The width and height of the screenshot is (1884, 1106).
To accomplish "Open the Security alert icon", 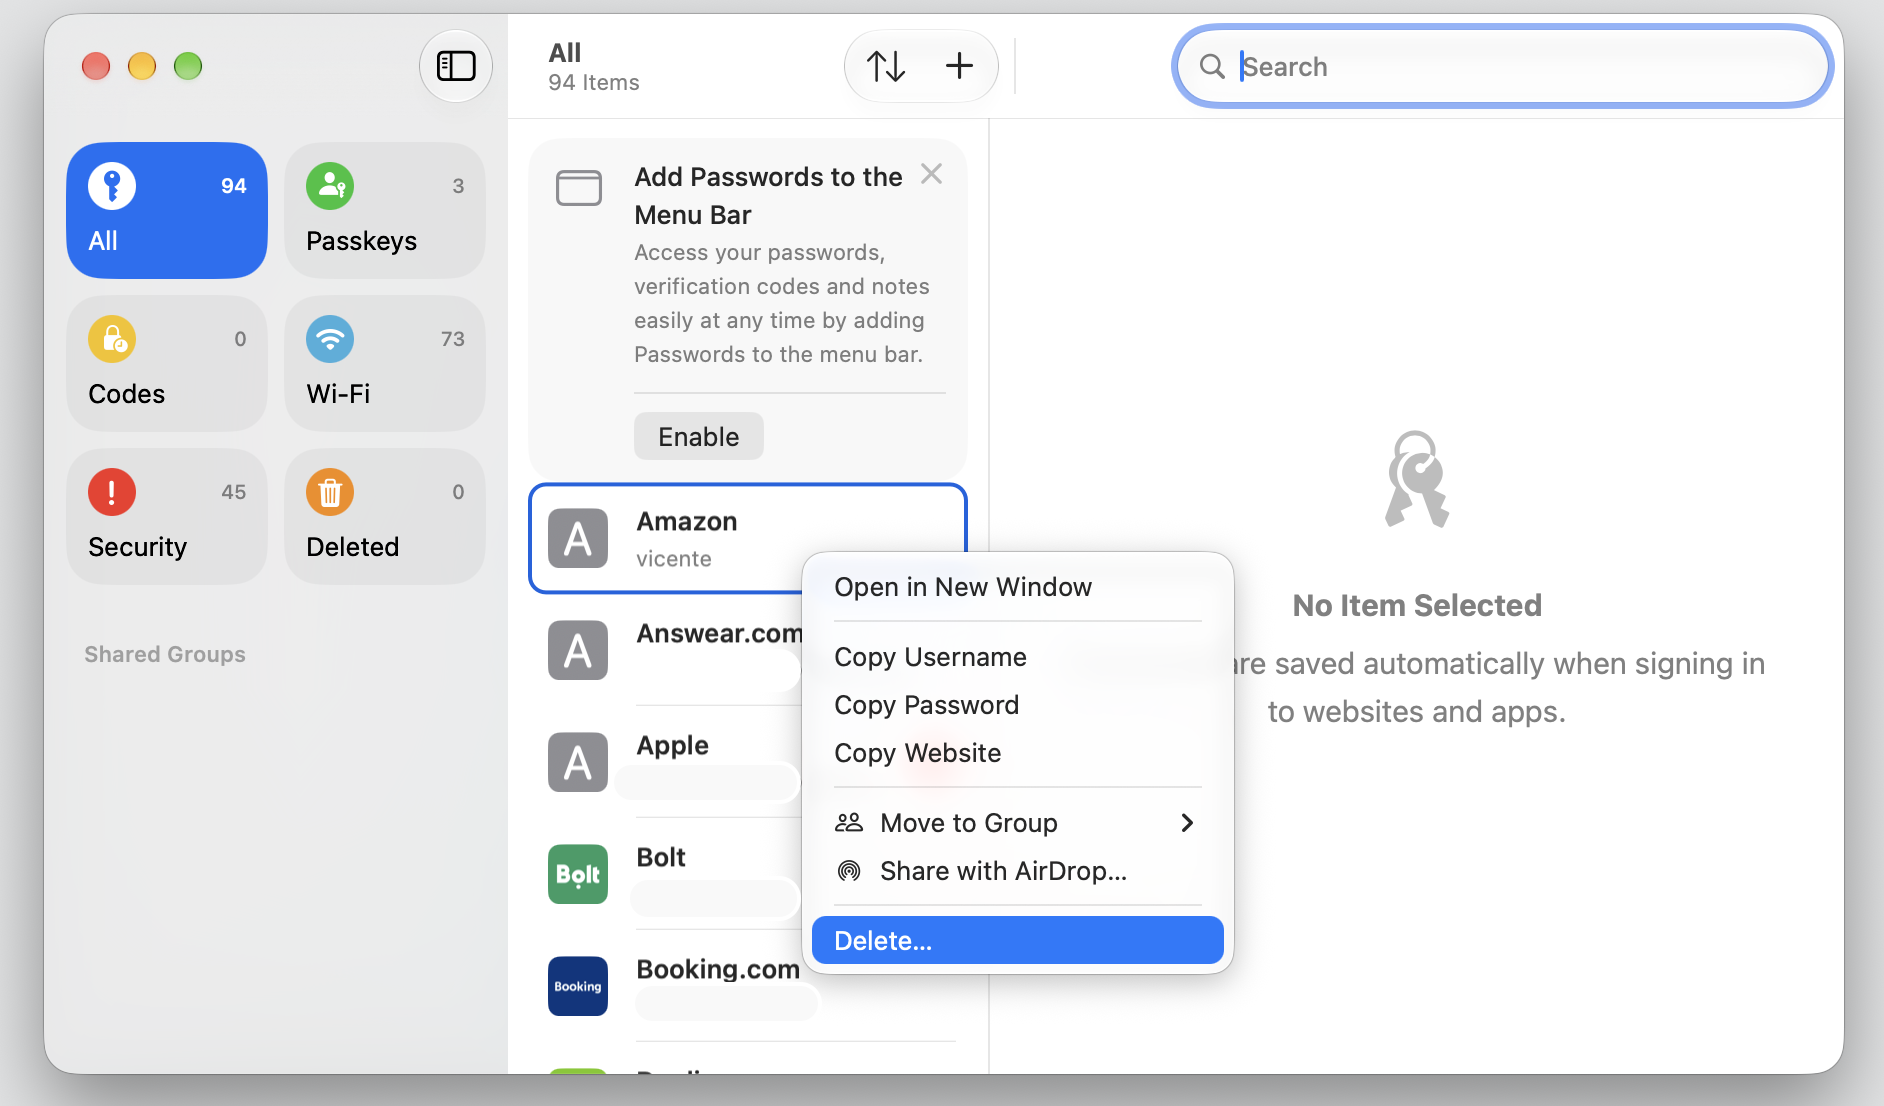I will pyautogui.click(x=112, y=492).
